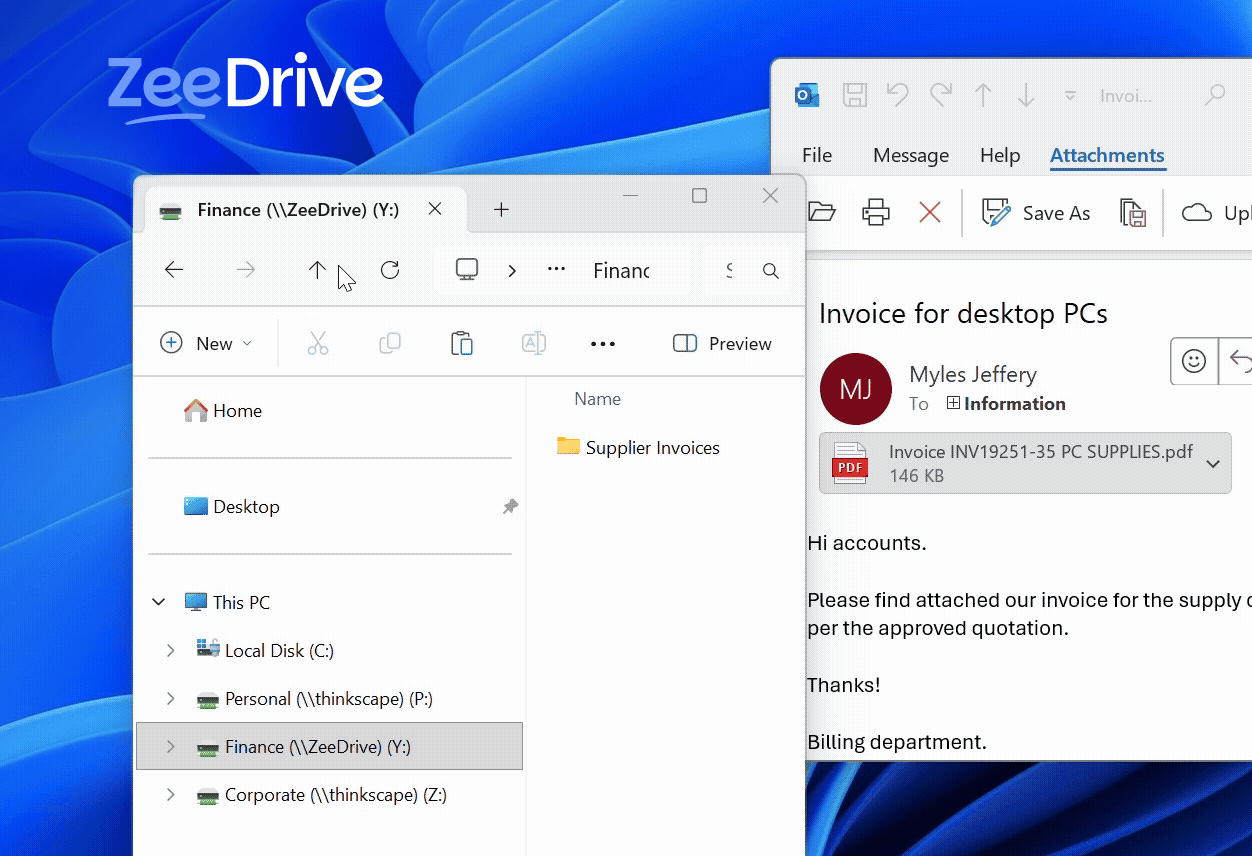Navigate up one folder level

317,270
